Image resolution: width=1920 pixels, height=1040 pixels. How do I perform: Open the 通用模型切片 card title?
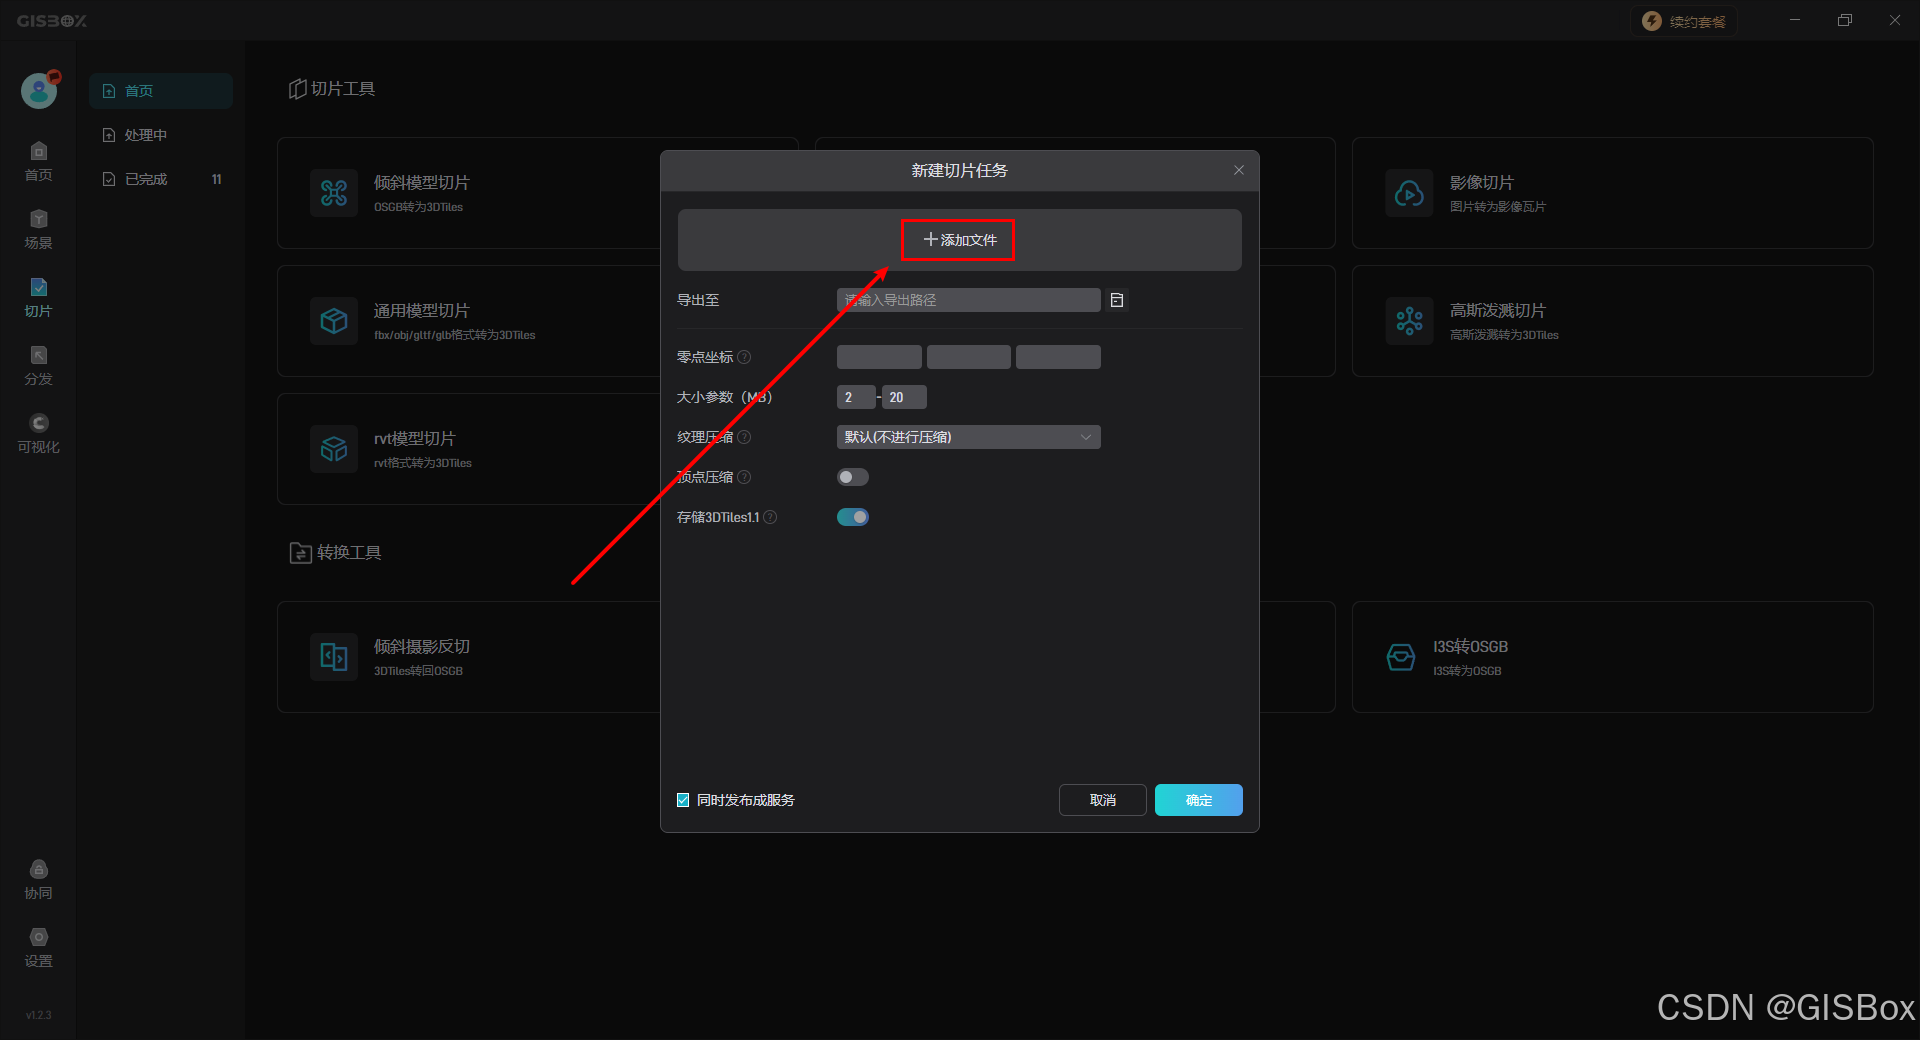[421, 311]
